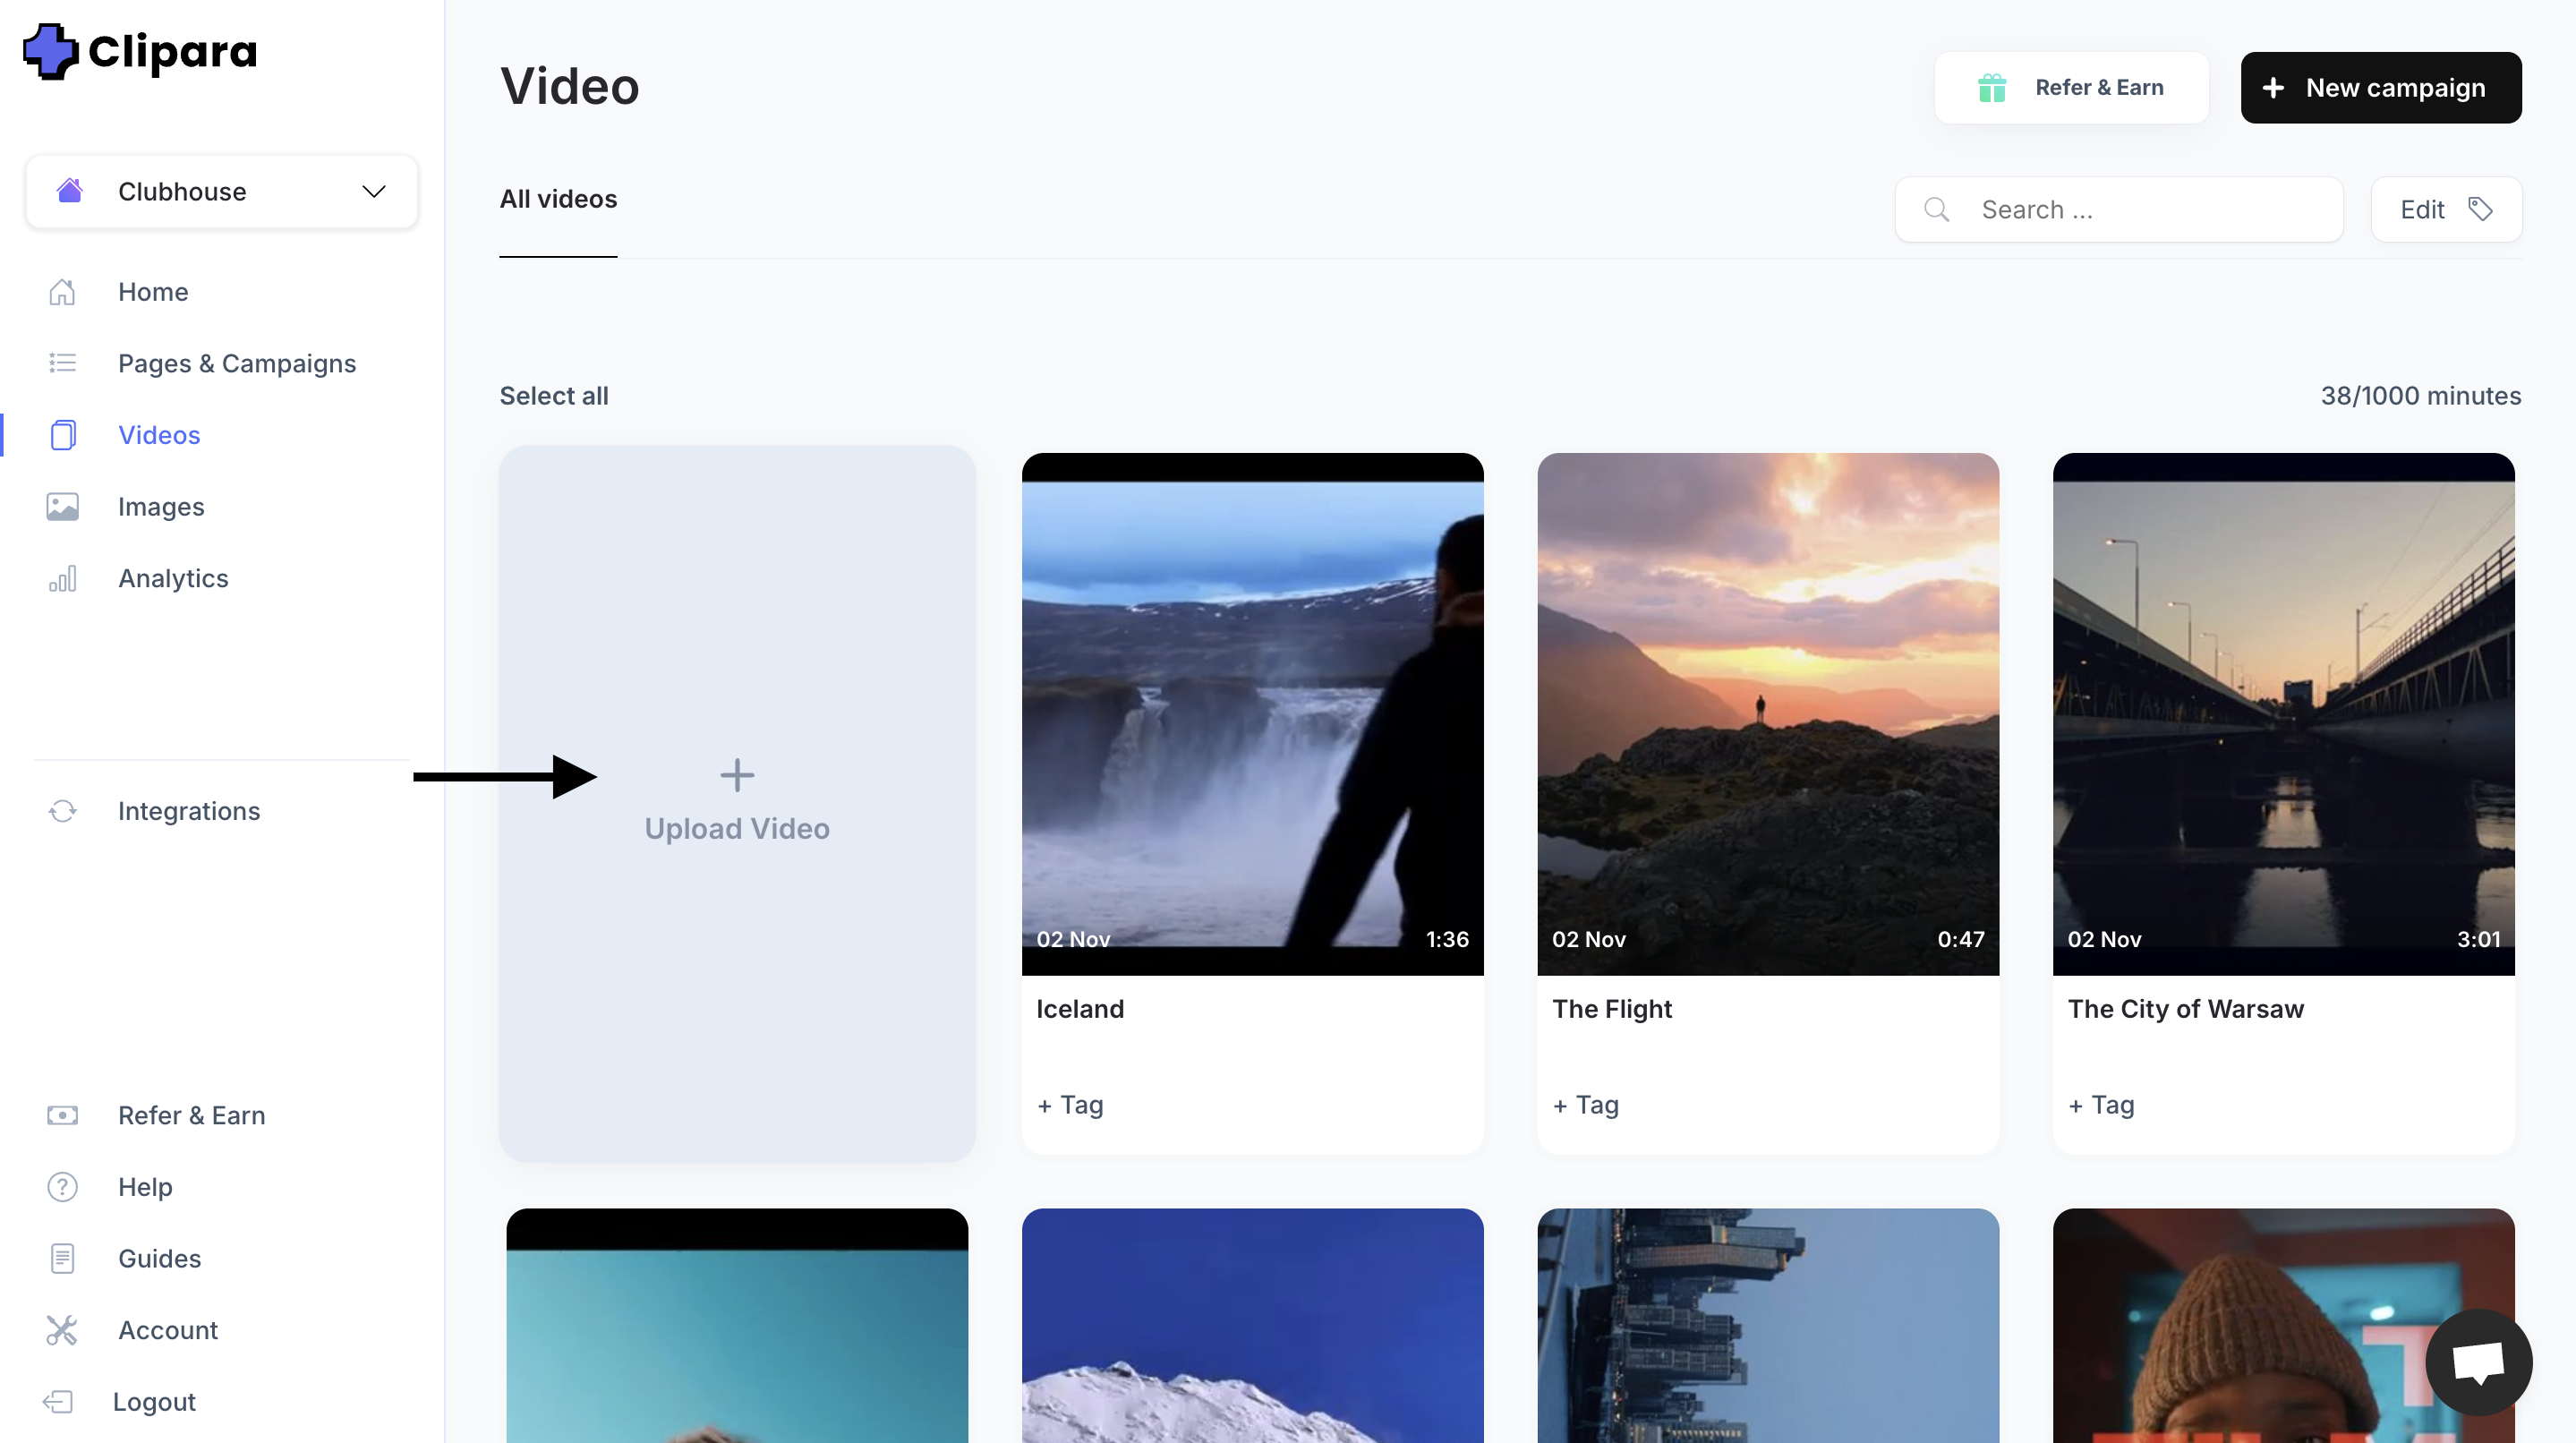Focus the Search input field

2119,210
